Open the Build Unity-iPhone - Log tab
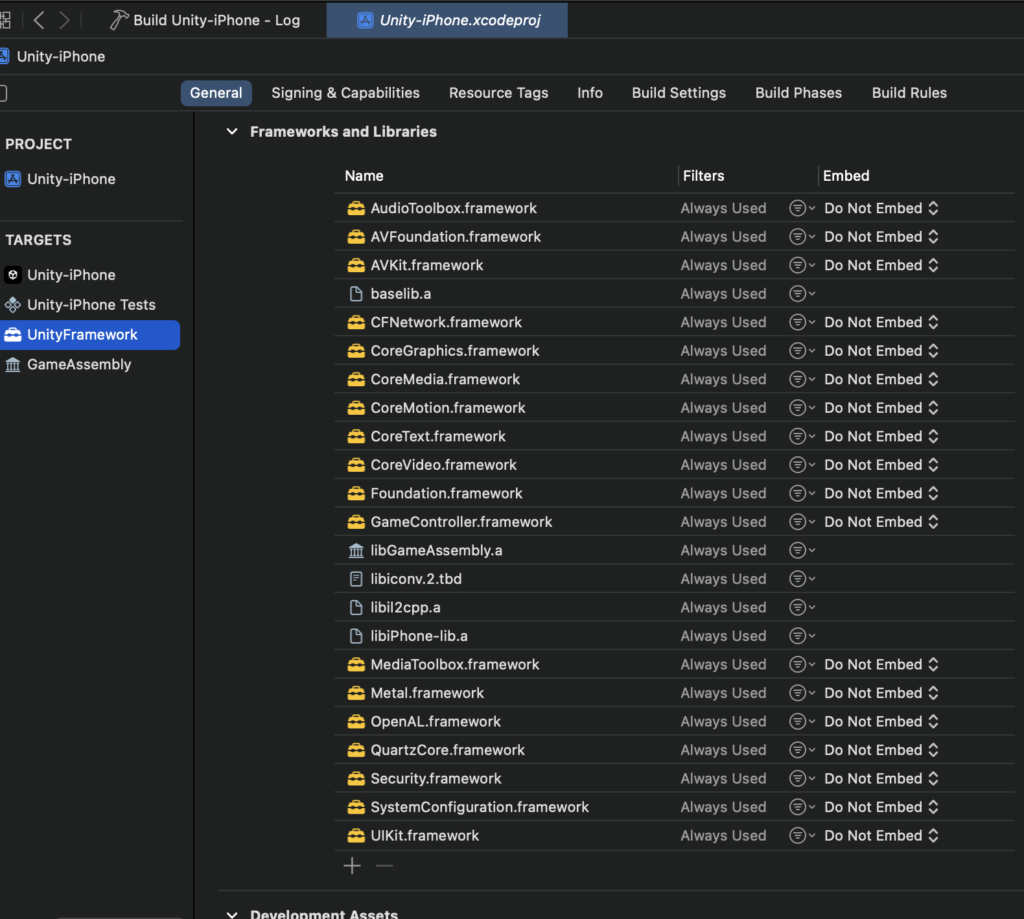Viewport: 1024px width, 919px height. (216, 20)
